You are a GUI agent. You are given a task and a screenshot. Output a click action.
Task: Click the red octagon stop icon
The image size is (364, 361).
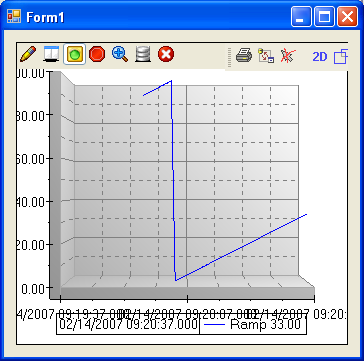pyautogui.click(x=97, y=54)
